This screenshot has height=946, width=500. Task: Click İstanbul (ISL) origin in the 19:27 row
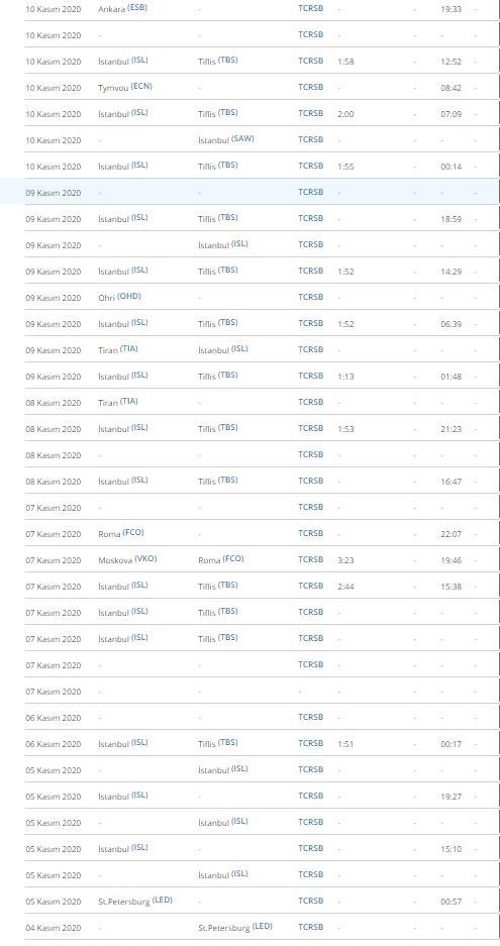pos(123,796)
